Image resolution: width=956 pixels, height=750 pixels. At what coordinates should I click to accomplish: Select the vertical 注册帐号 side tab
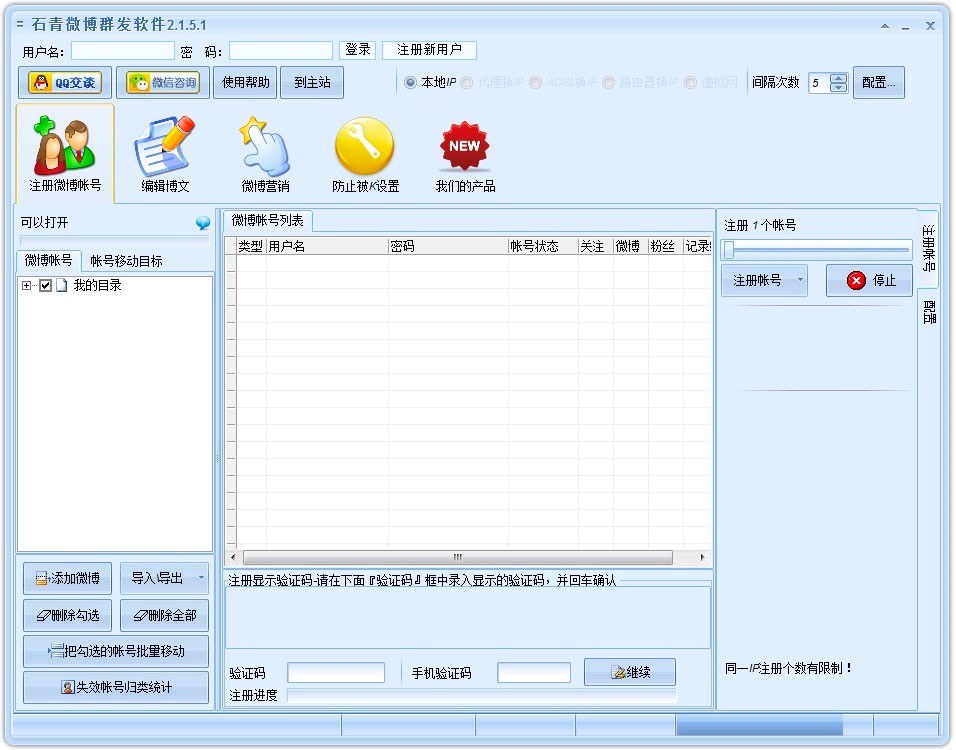(928, 248)
